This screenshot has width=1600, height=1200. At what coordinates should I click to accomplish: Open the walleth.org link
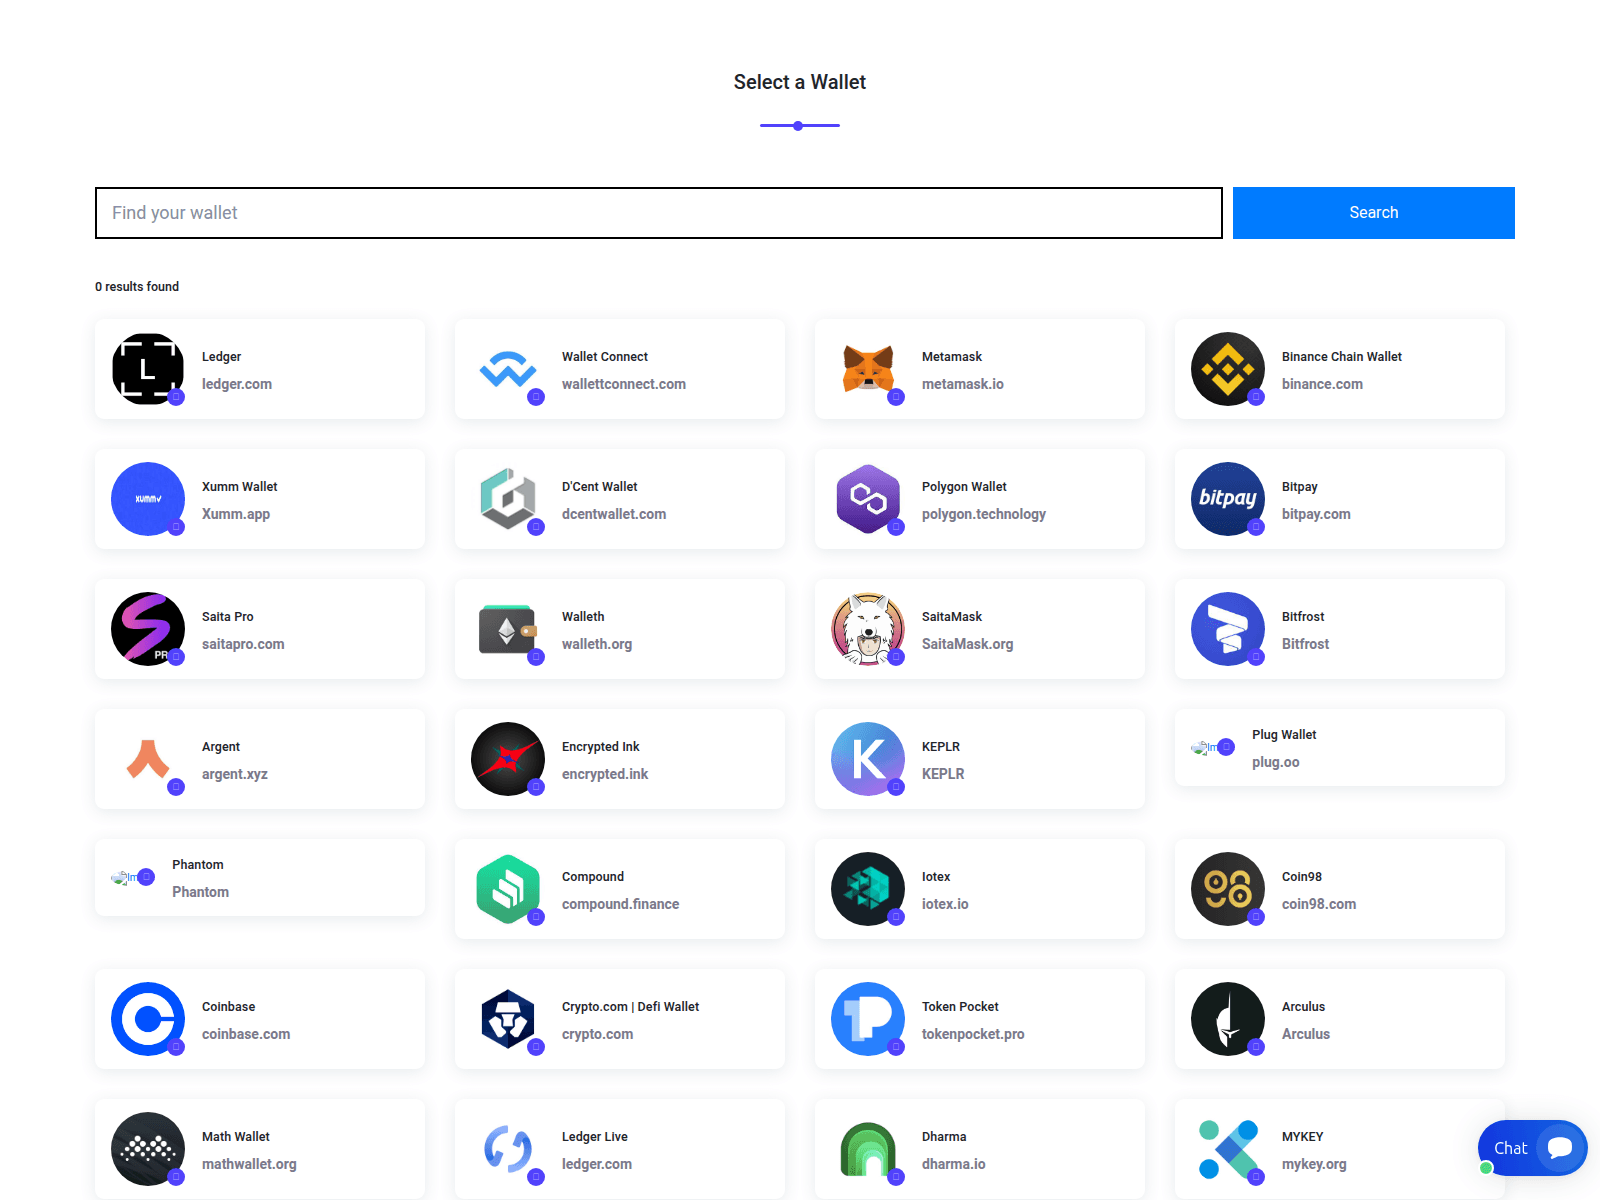coord(597,644)
